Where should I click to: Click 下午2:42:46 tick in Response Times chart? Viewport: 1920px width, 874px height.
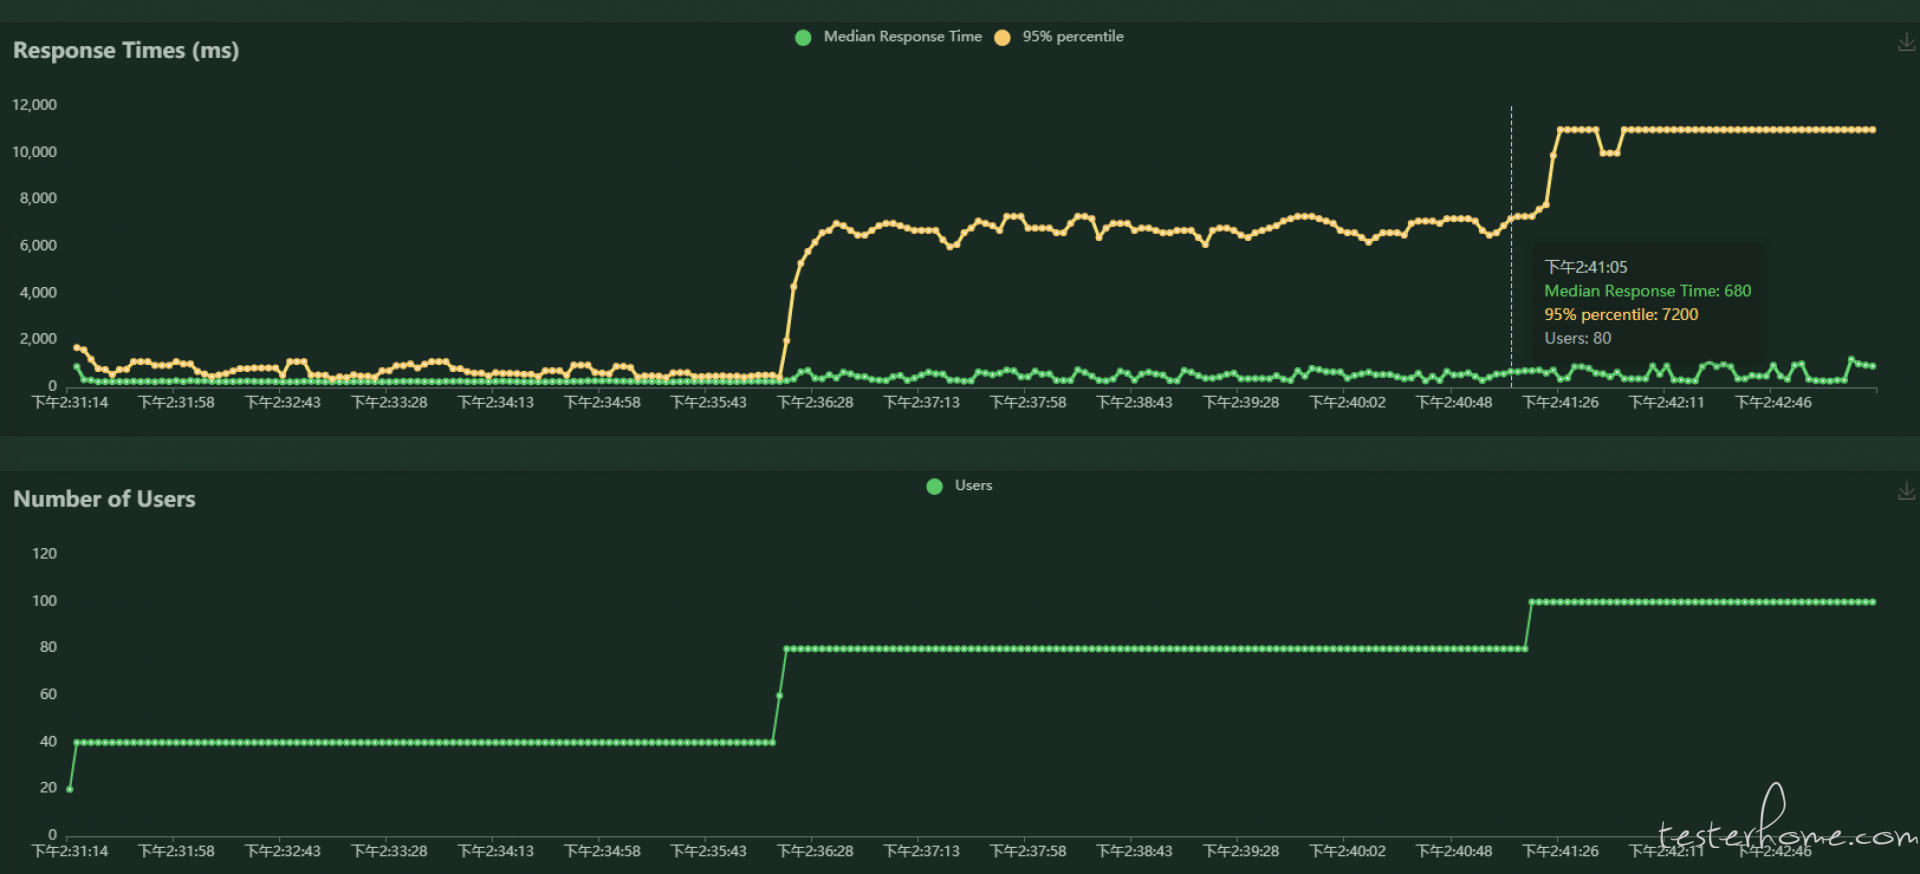tap(1773, 402)
